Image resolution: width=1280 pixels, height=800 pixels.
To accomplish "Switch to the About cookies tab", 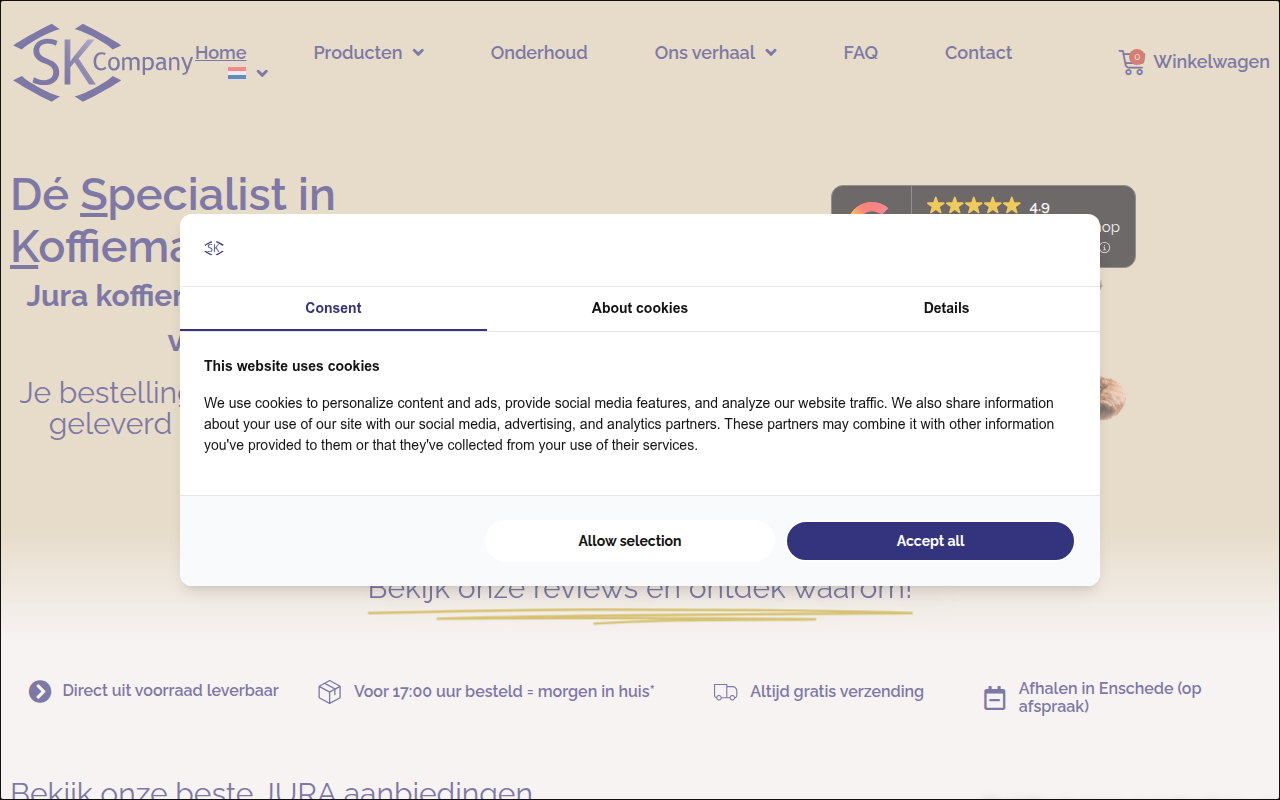I will pos(640,308).
